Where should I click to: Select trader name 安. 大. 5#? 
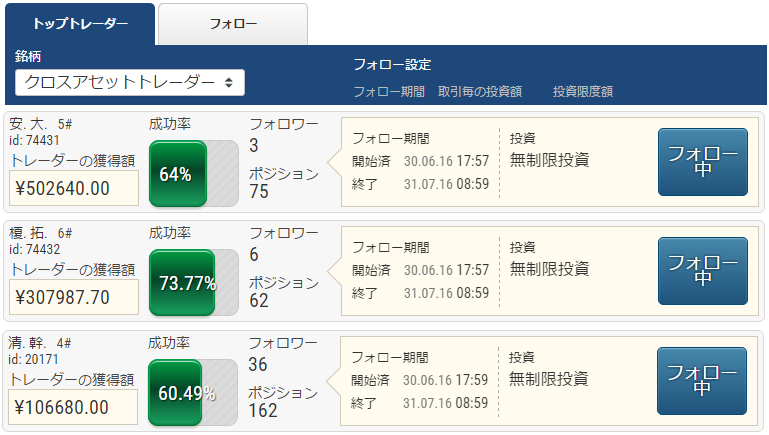click(x=41, y=124)
